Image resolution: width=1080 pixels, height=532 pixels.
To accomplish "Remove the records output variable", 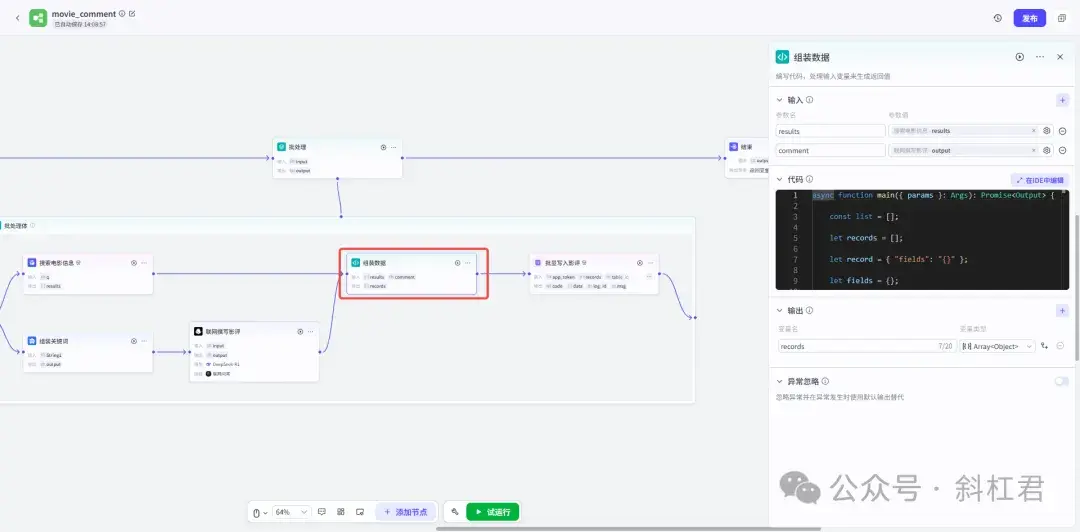I will tap(1061, 346).
